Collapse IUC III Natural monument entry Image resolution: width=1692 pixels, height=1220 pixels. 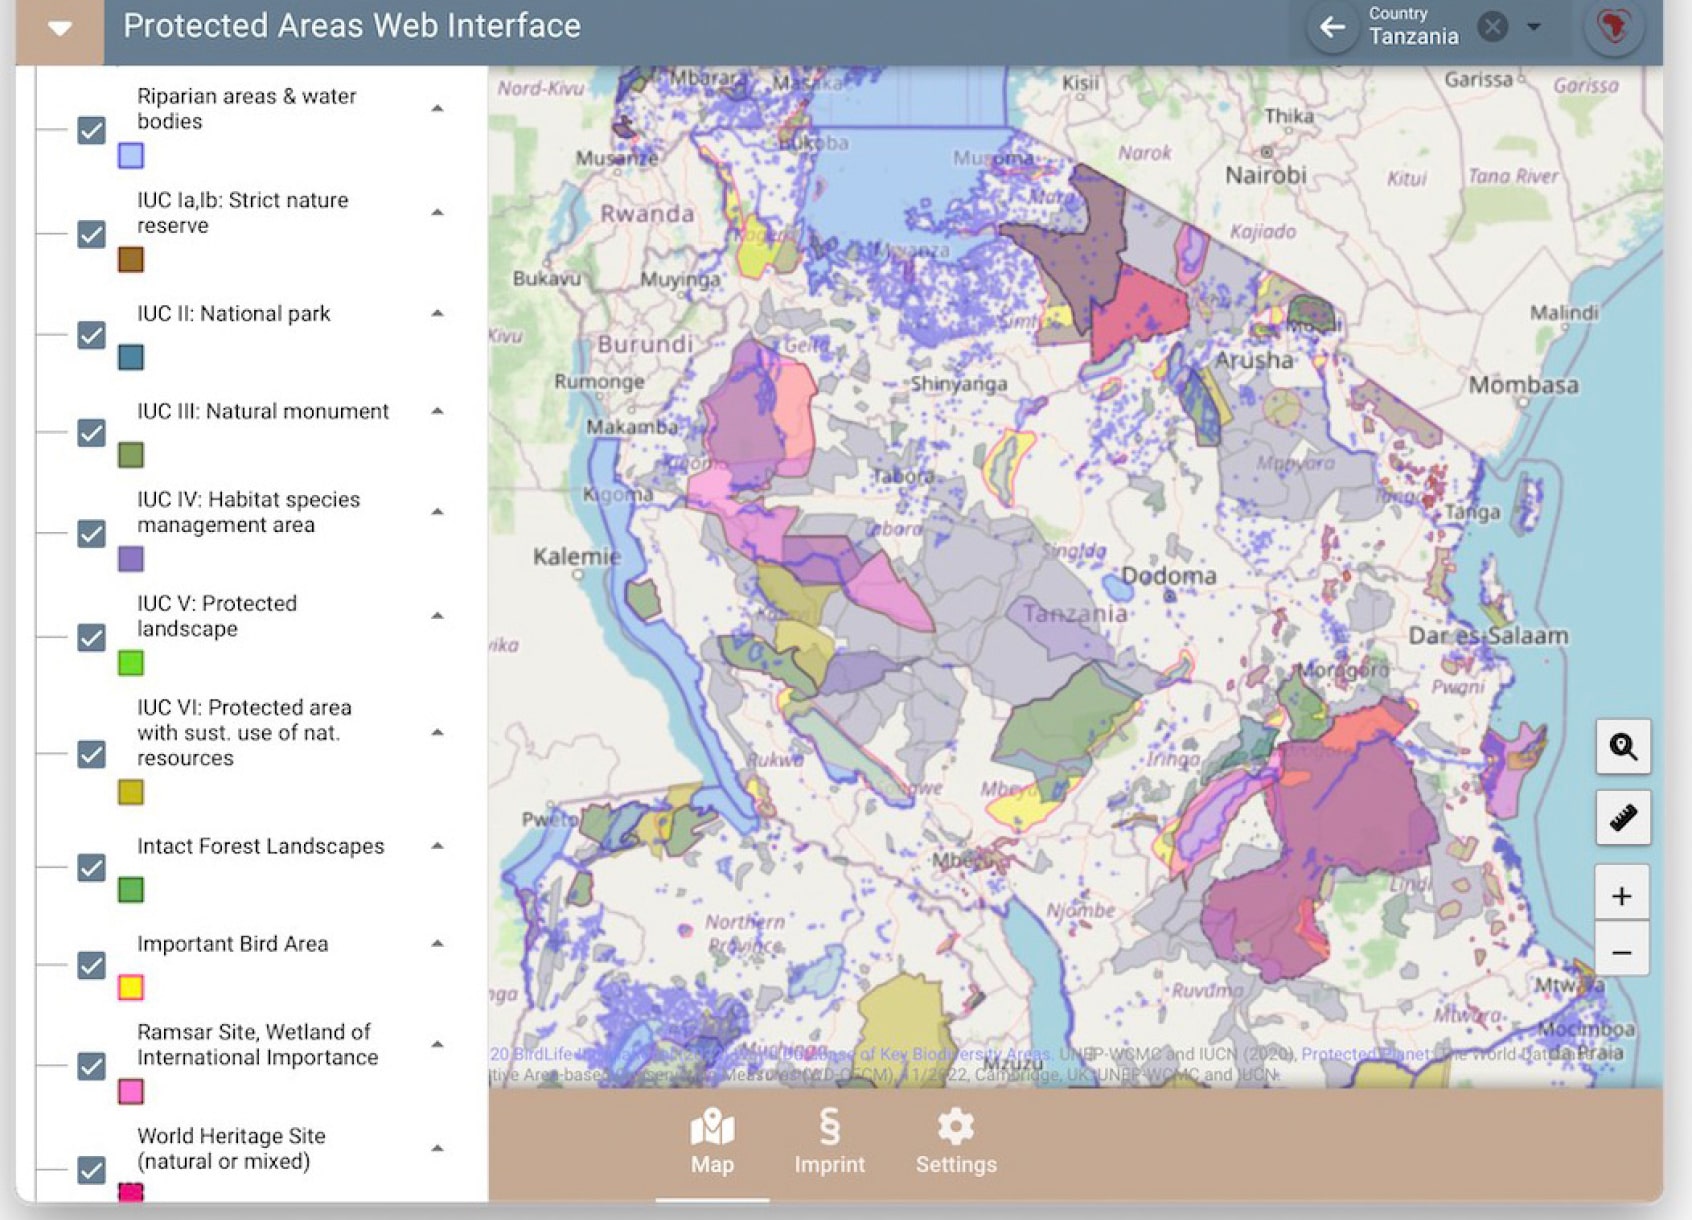[x=437, y=411]
